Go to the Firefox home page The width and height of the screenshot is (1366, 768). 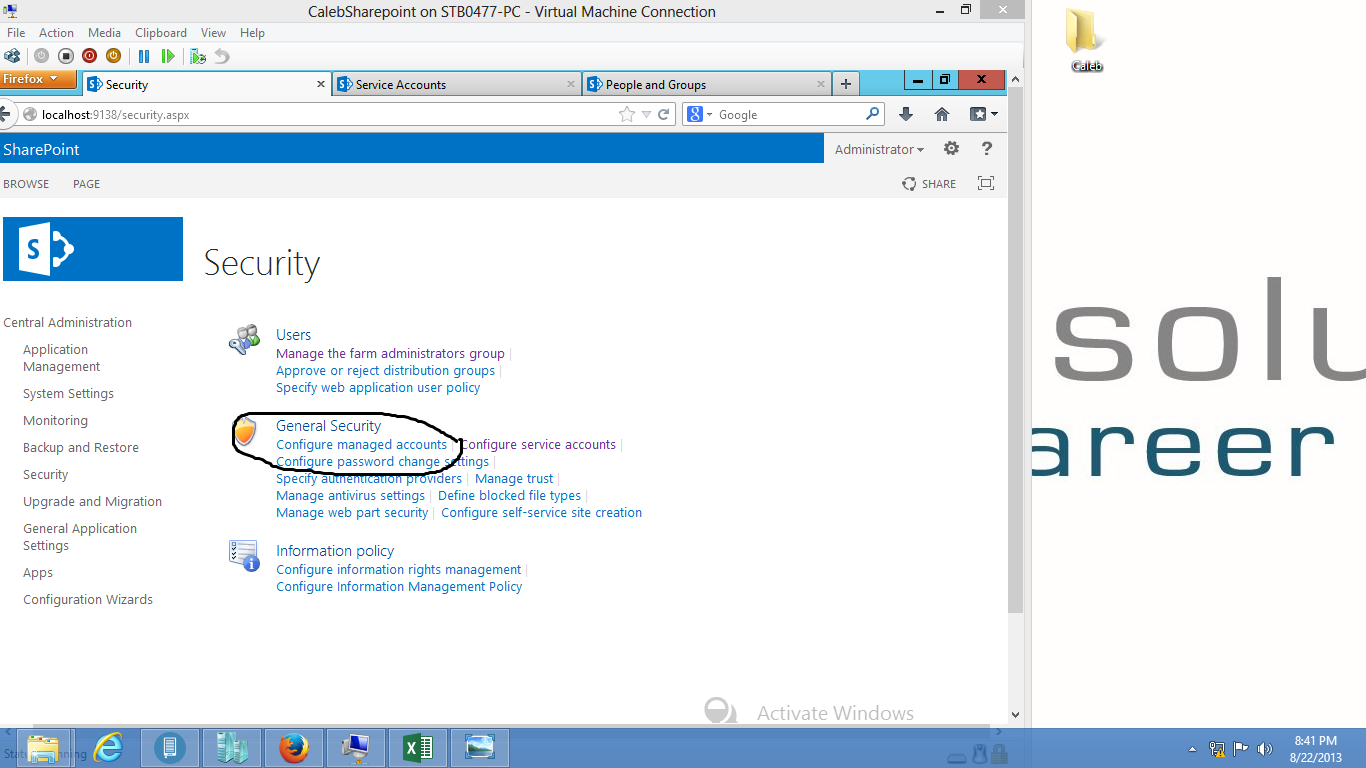point(941,114)
